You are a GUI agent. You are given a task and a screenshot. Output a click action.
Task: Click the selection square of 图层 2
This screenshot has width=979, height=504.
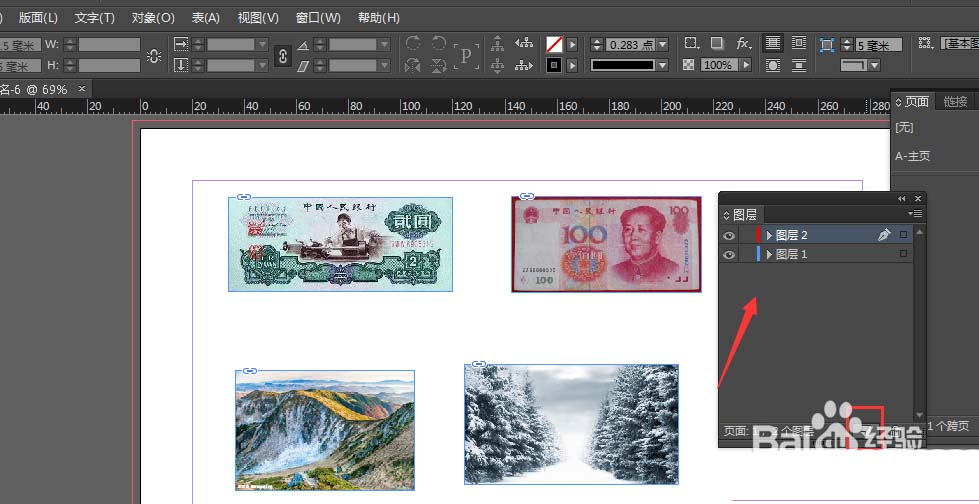[x=903, y=235]
